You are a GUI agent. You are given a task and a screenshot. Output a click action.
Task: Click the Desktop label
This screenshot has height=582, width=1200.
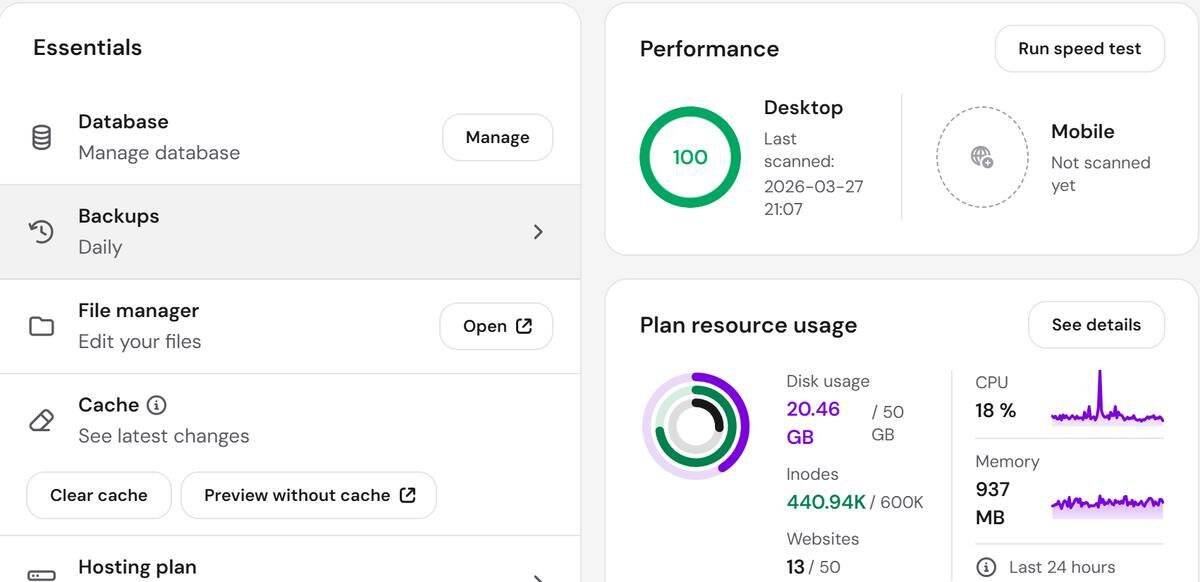(x=803, y=108)
